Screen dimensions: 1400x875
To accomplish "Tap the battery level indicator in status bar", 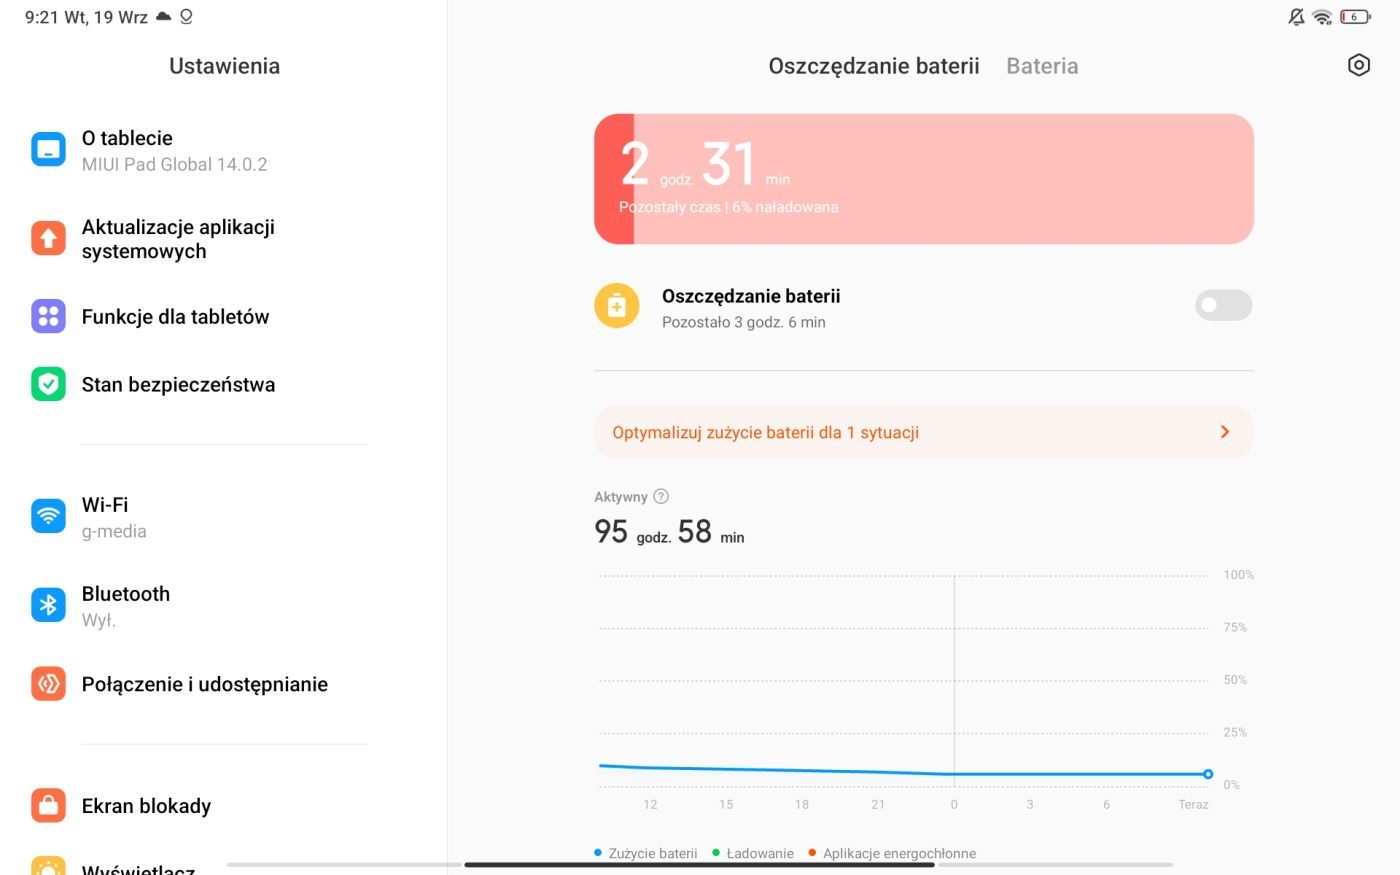I will coord(1355,17).
